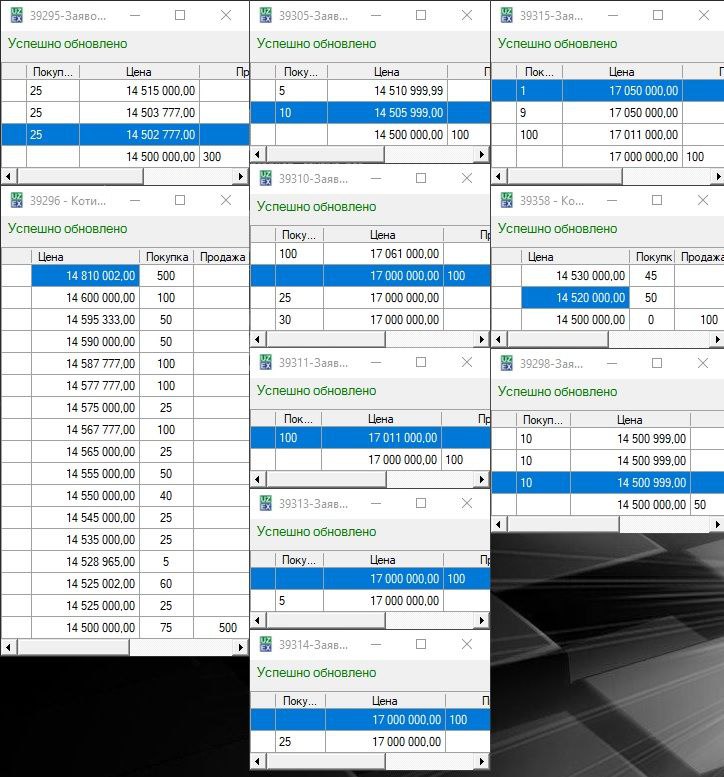Click the UZEX icon in window 39305
This screenshot has height=777, width=724.
pyautogui.click(x=265, y=15)
